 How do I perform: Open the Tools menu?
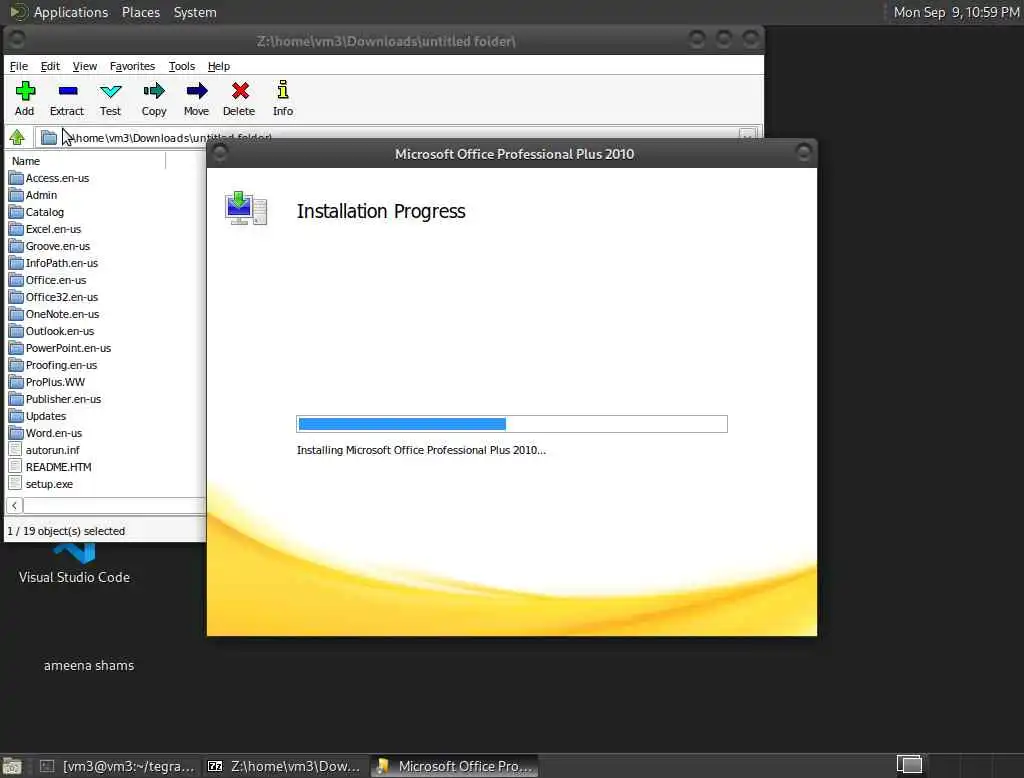tap(182, 66)
